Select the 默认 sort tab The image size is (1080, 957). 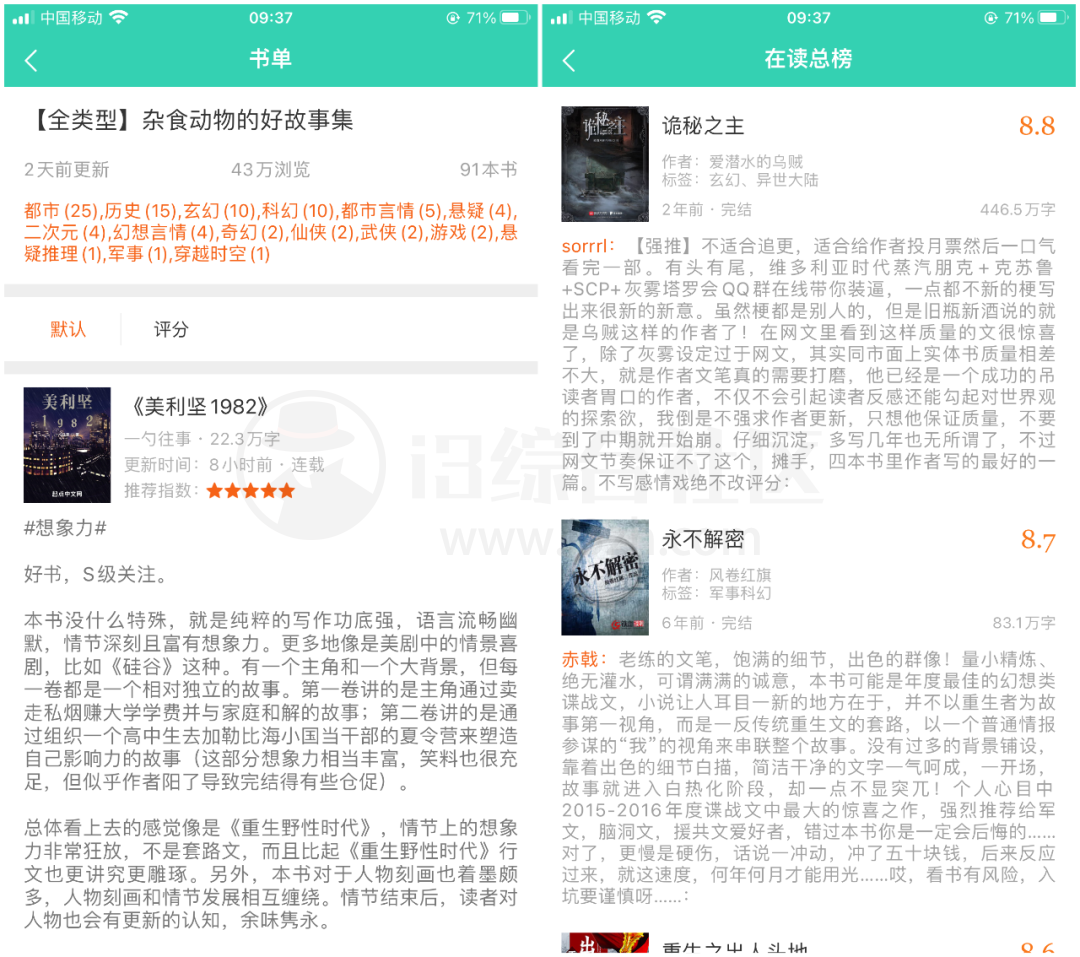68,329
